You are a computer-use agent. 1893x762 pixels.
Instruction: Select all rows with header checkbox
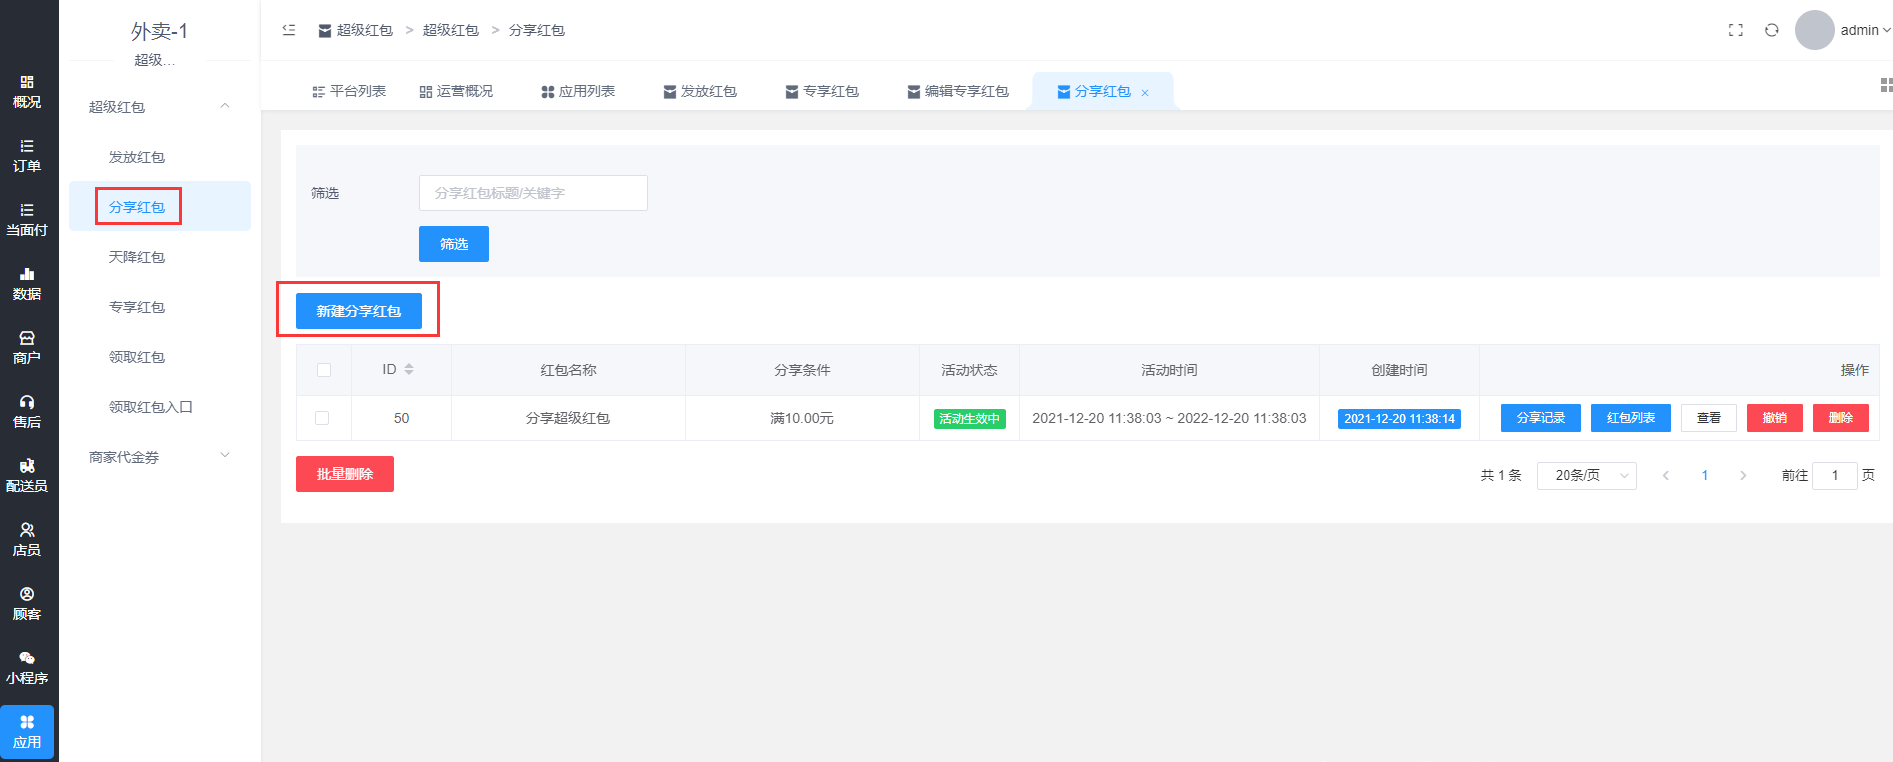pos(324,370)
